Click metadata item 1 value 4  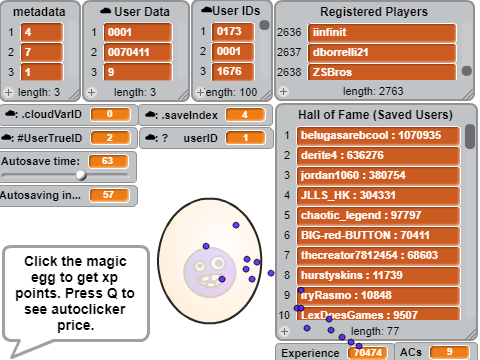(42, 32)
